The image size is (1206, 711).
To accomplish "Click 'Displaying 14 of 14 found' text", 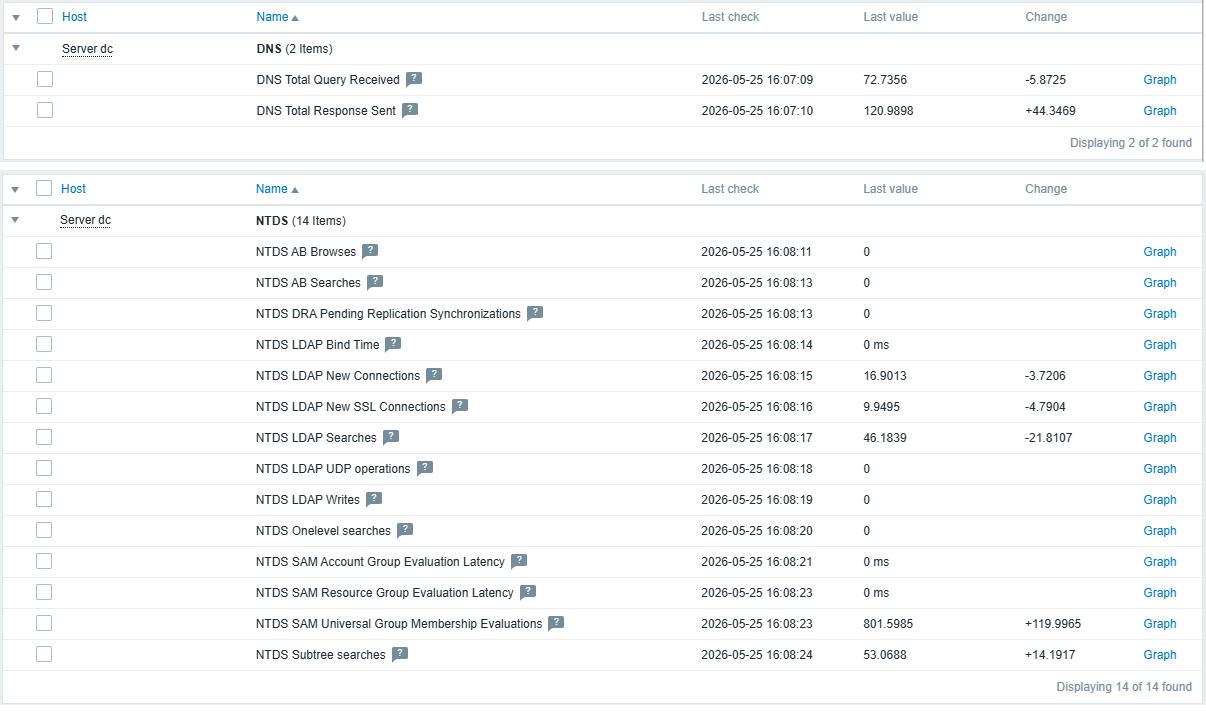I will [1124, 687].
